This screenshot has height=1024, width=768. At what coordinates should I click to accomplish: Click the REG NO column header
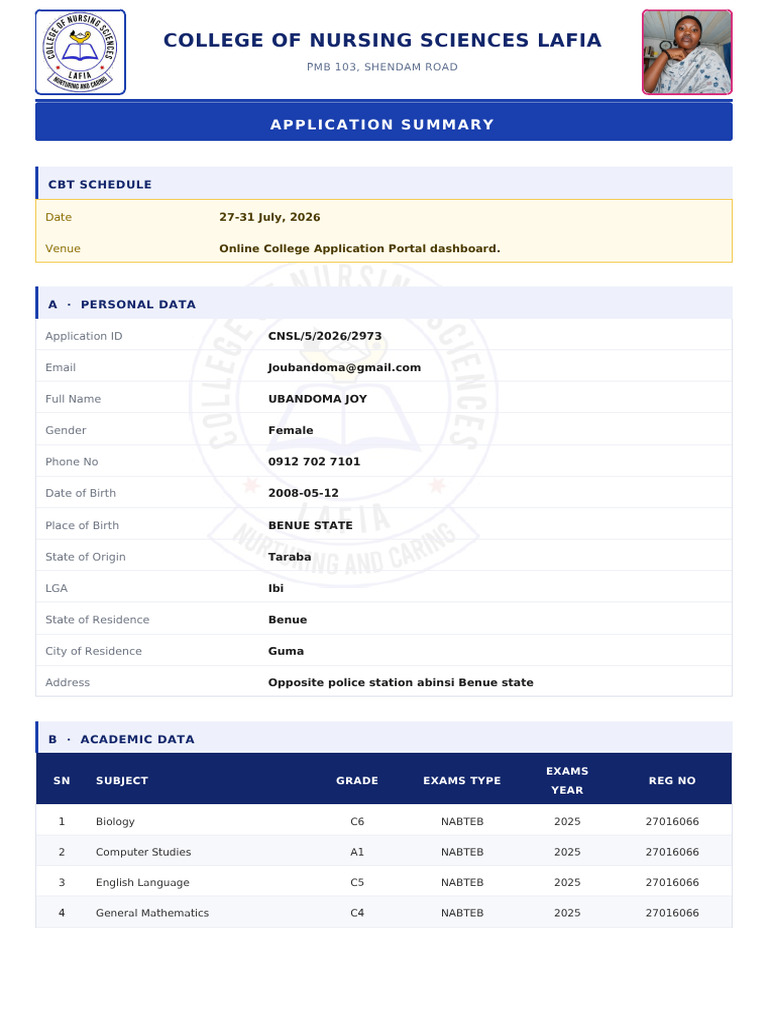[672, 780]
